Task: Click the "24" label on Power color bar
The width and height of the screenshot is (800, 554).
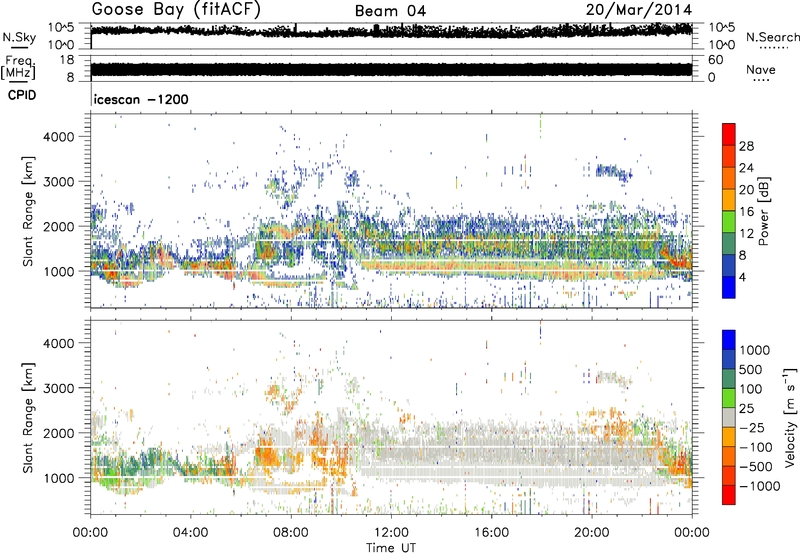Action: pyautogui.click(x=746, y=168)
